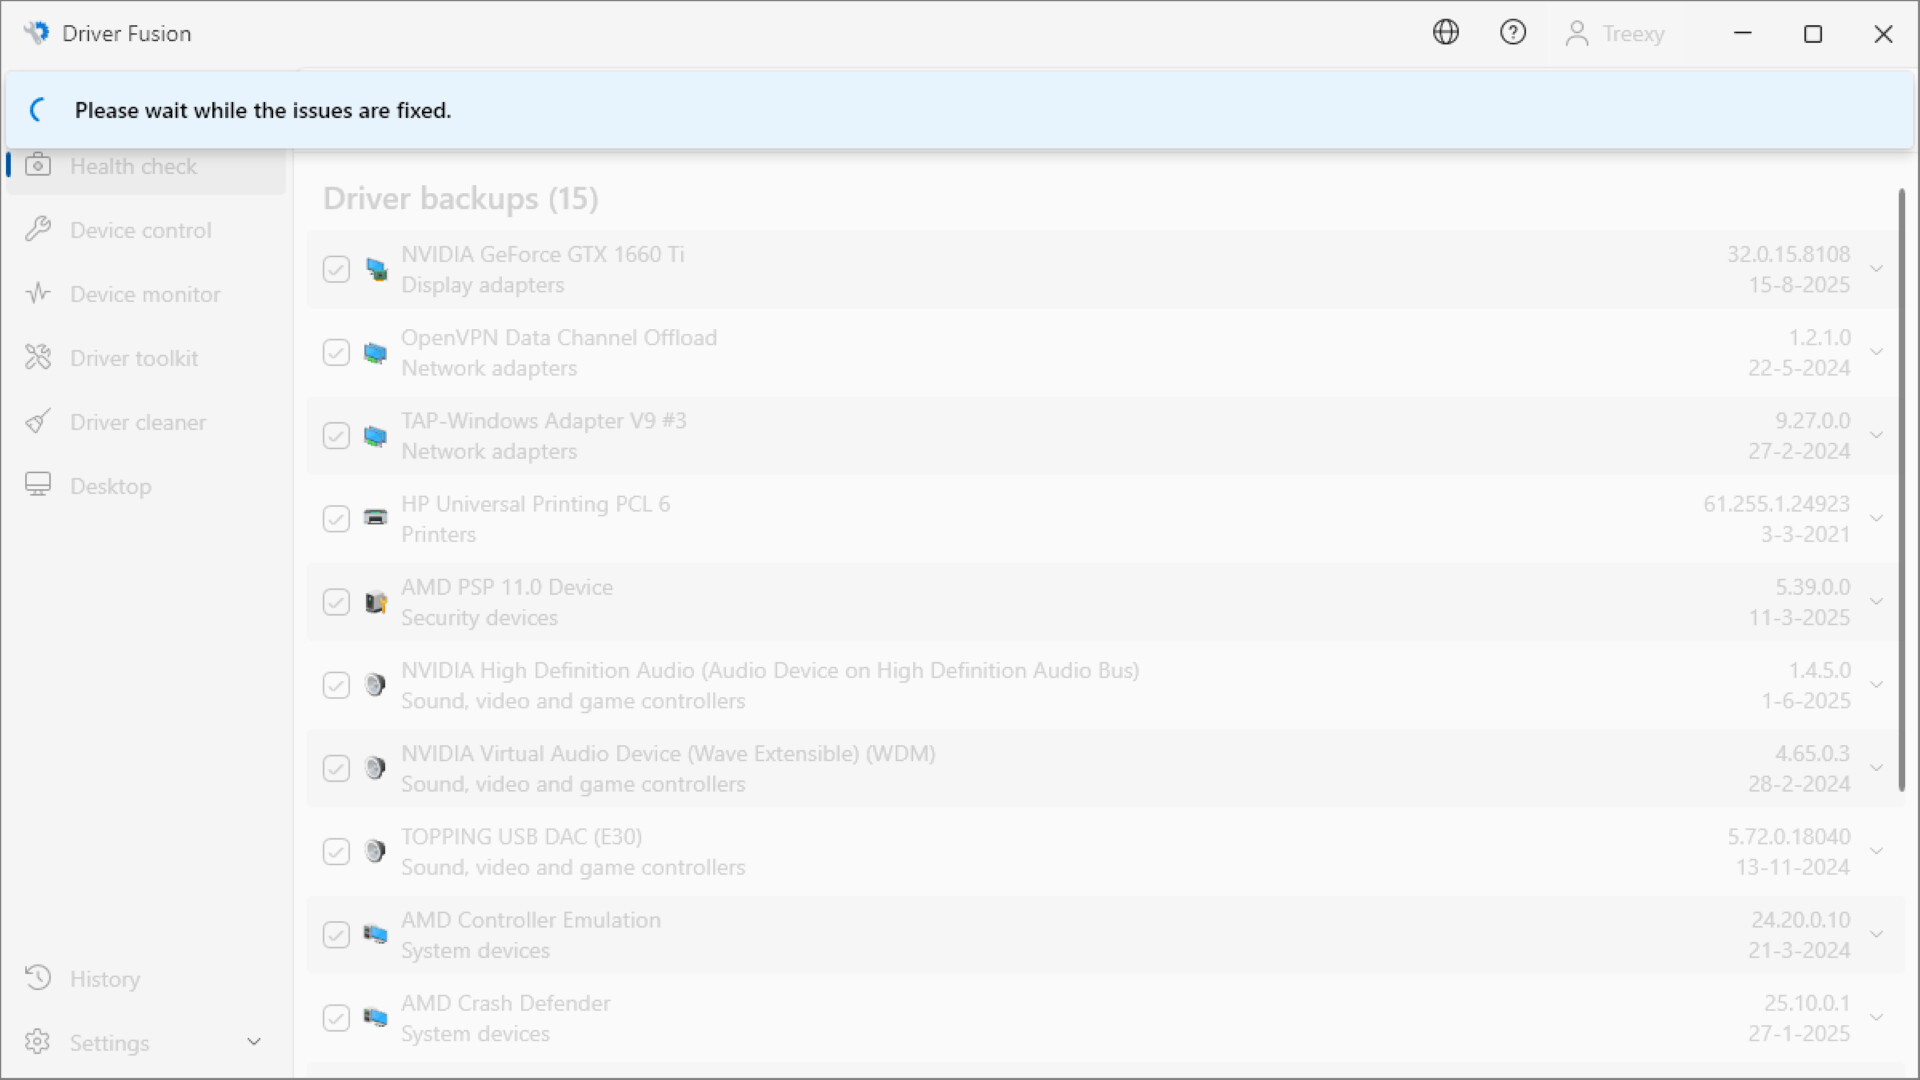
Task: Click the Treexy account profile icon
Action: click(x=1577, y=33)
